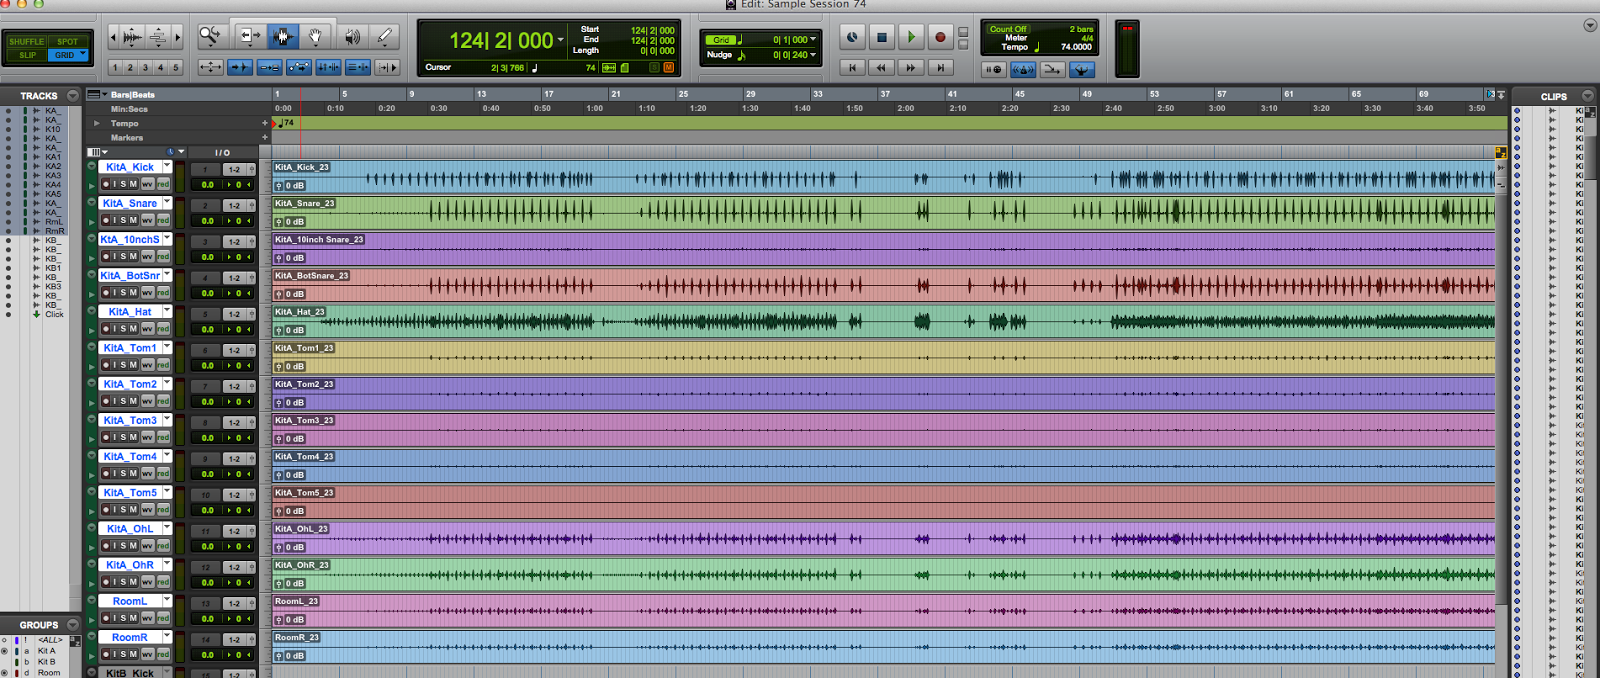Open the Tracks list popup menu

[72, 96]
